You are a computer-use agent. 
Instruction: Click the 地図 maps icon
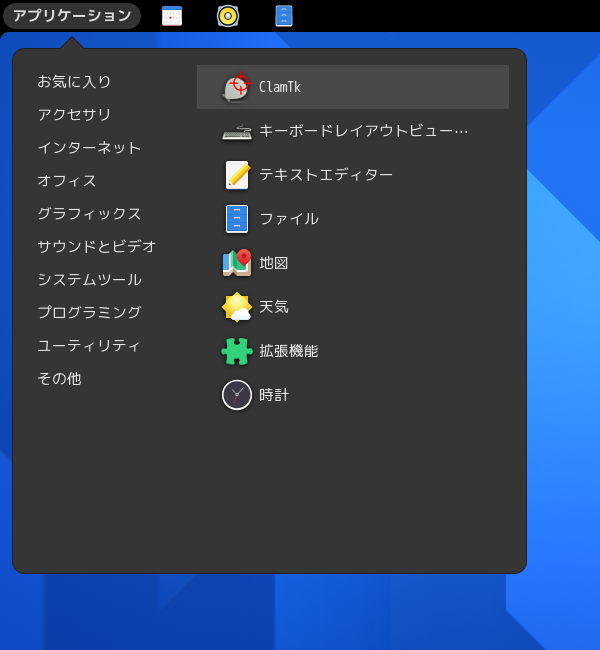(x=237, y=263)
